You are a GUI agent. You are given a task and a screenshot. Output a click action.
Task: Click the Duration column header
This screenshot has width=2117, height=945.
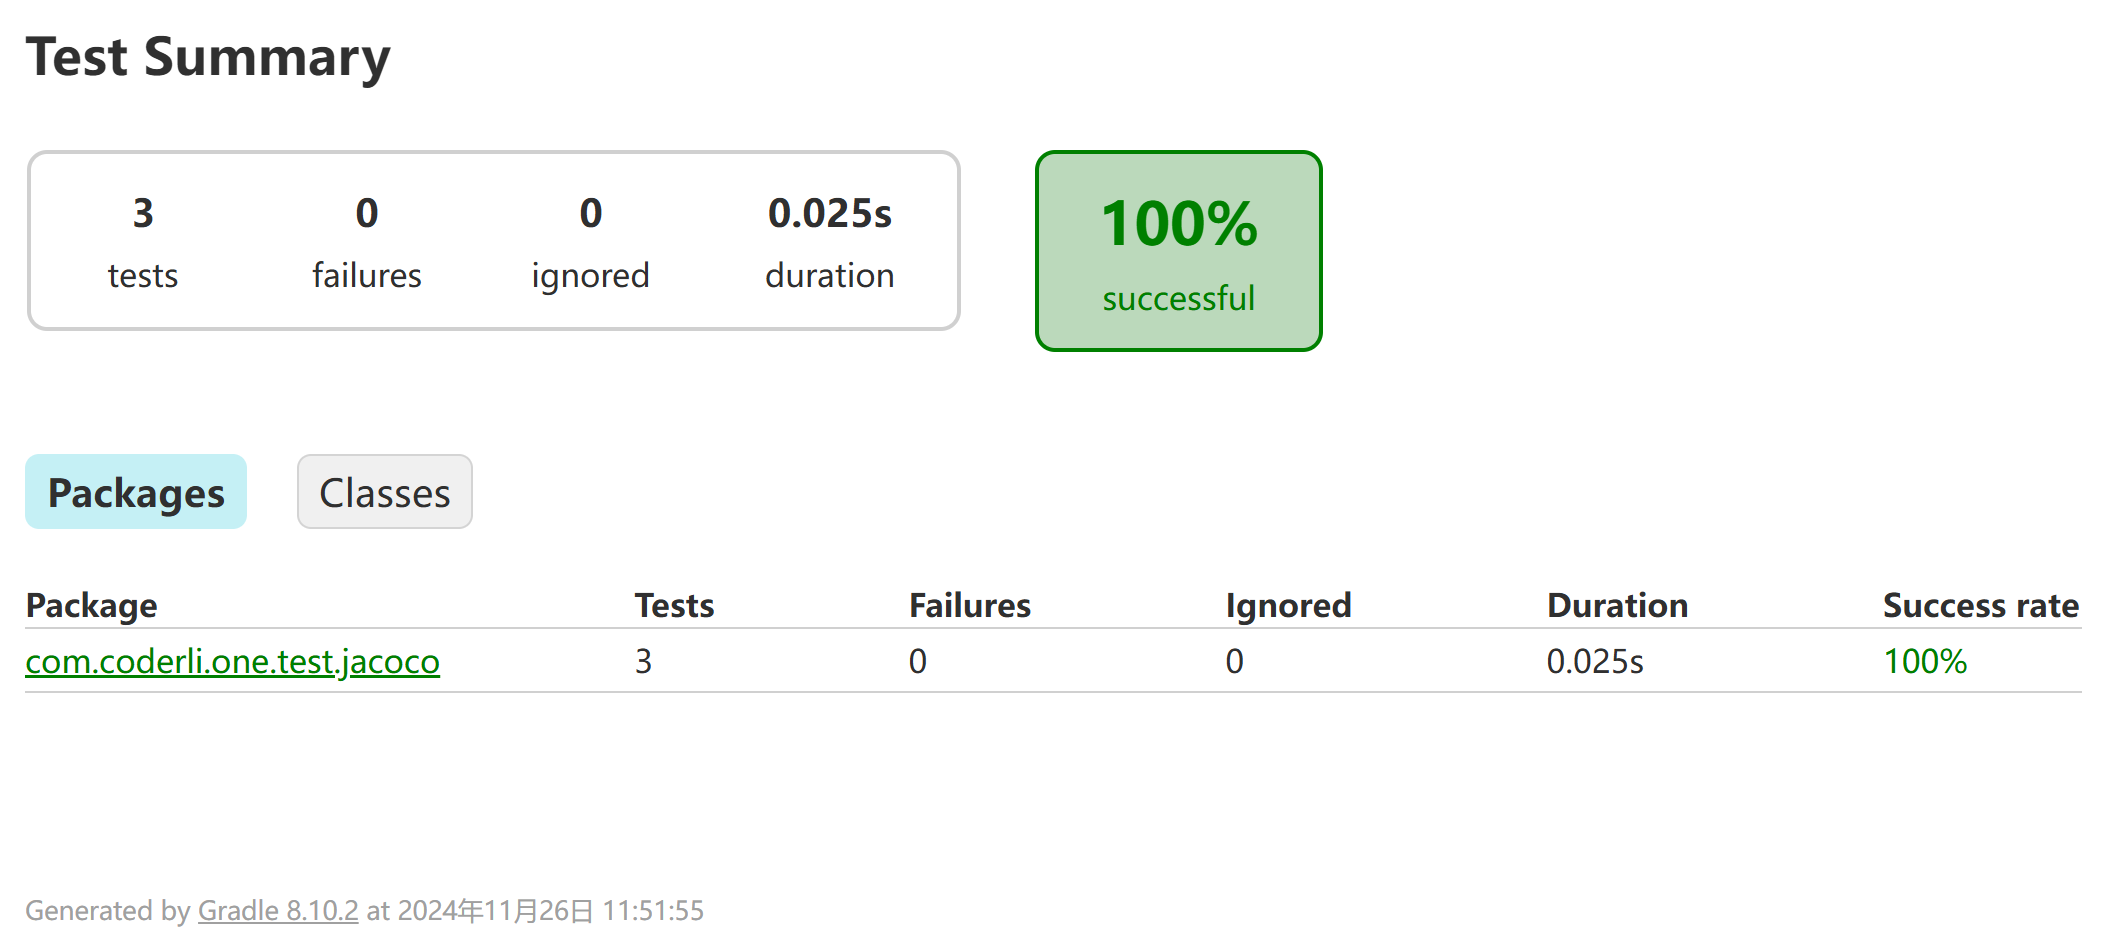pos(1617,605)
